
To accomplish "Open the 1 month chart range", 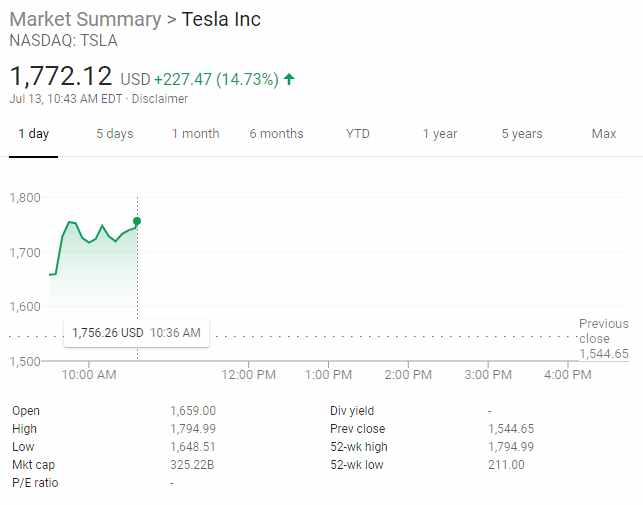I will pos(195,134).
